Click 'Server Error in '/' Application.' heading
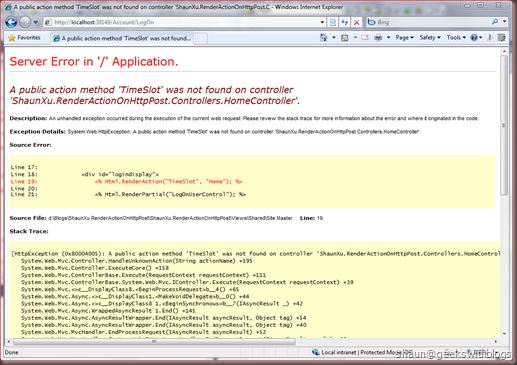This screenshot has height=365, width=517. [x=94, y=62]
